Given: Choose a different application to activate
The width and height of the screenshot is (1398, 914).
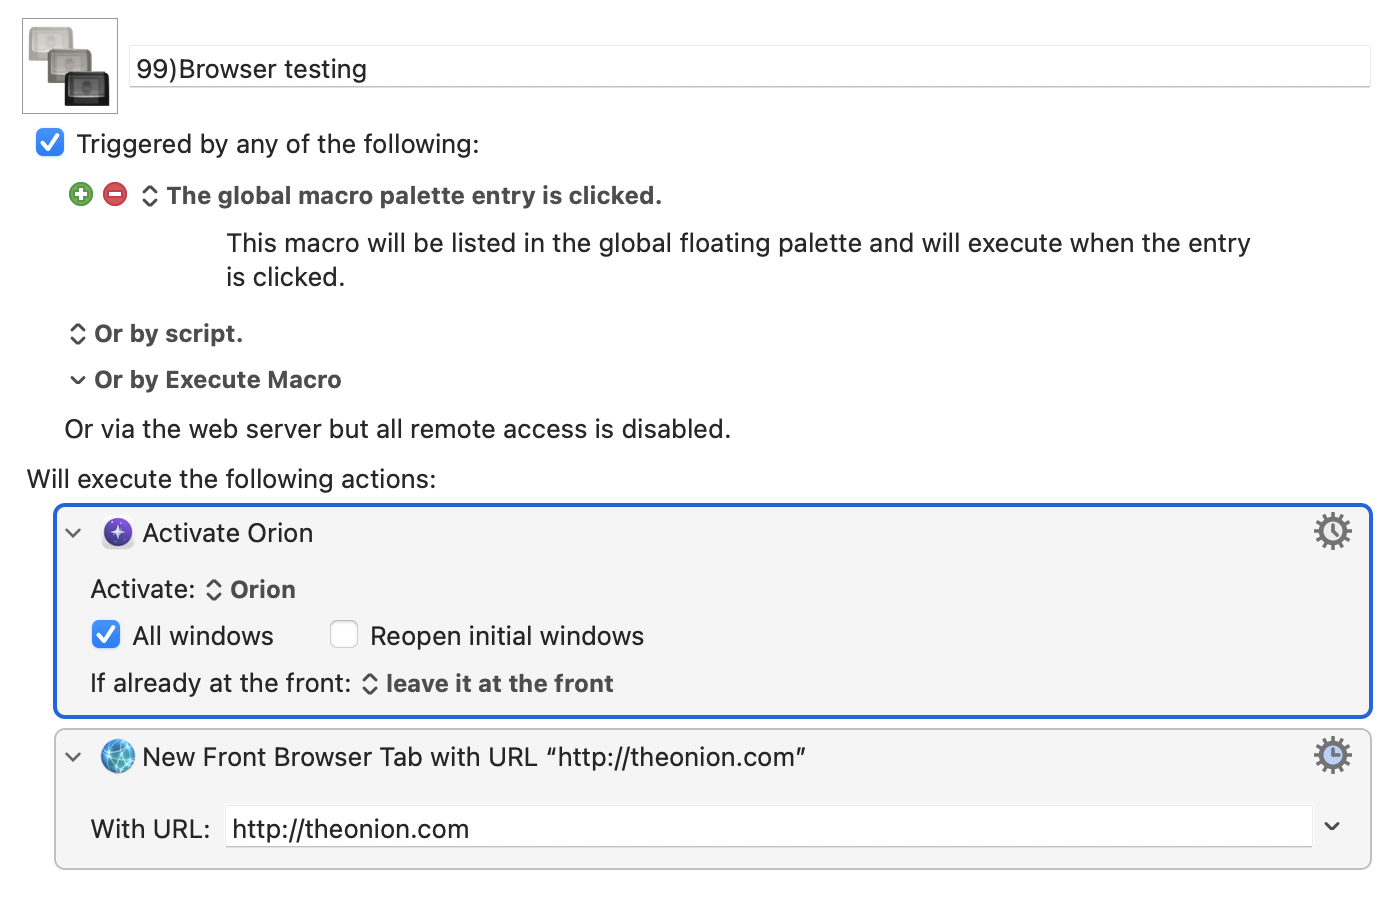Looking at the screenshot, I should tap(252, 590).
